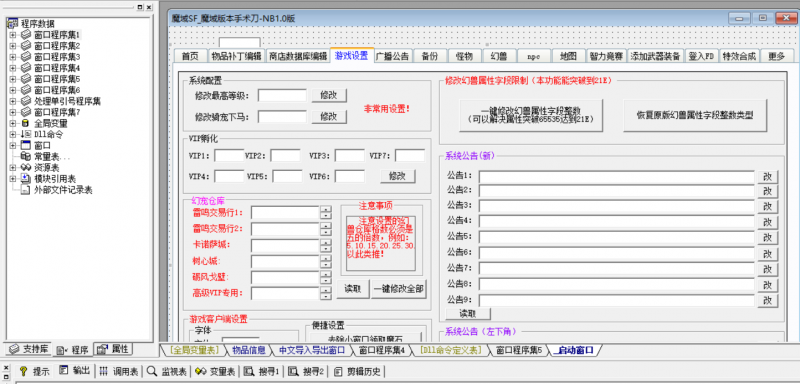Image resolution: width=800 pixels, height=384 pixels.
Task: Open the 搜寻2 search panel
Action: pyautogui.click(x=306, y=371)
